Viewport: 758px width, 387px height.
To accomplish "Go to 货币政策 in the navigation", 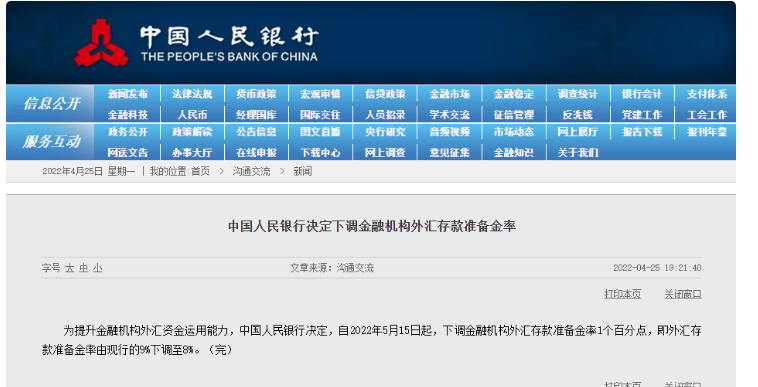I will pos(256,94).
